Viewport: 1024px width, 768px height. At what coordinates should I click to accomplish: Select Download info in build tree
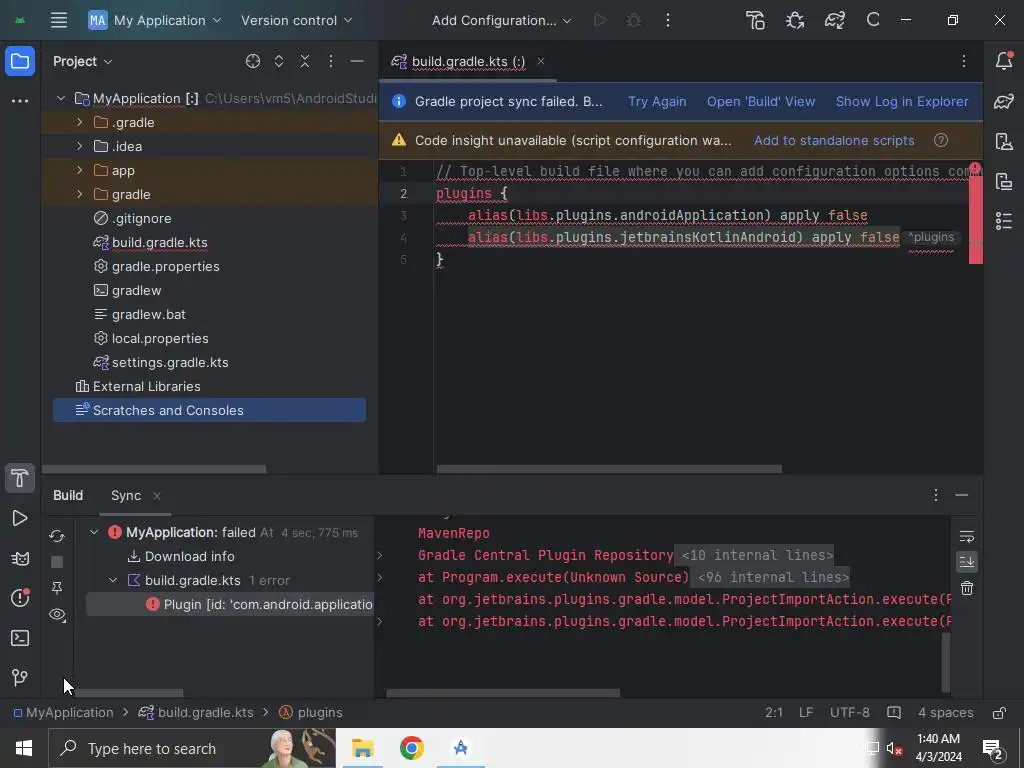click(x=189, y=556)
